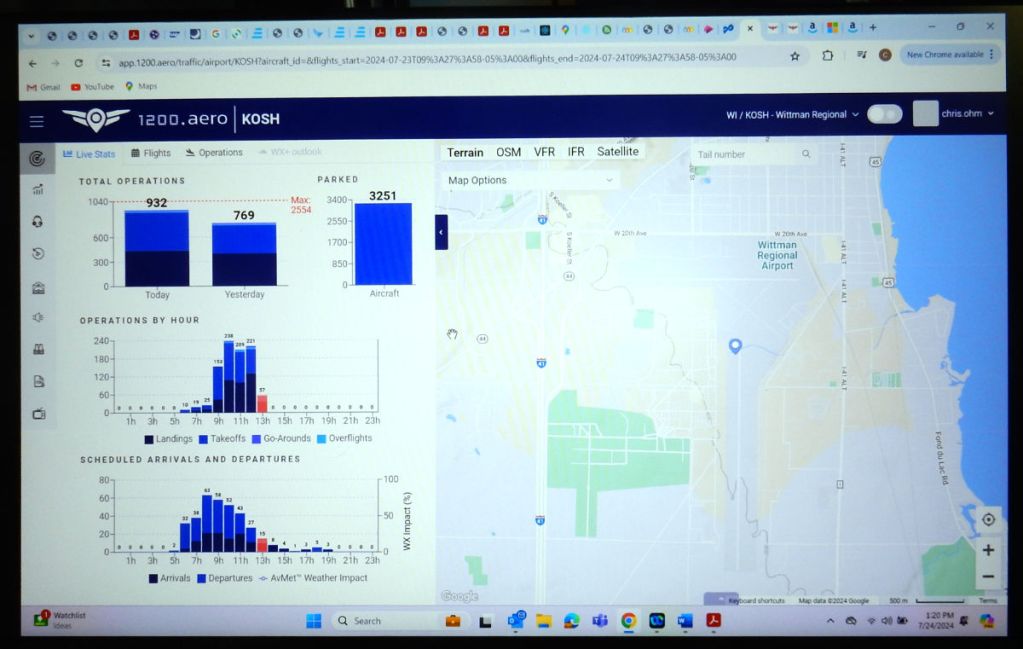Open the hamburger menu in the header
Image resolution: width=1023 pixels, height=649 pixels.
[37, 121]
